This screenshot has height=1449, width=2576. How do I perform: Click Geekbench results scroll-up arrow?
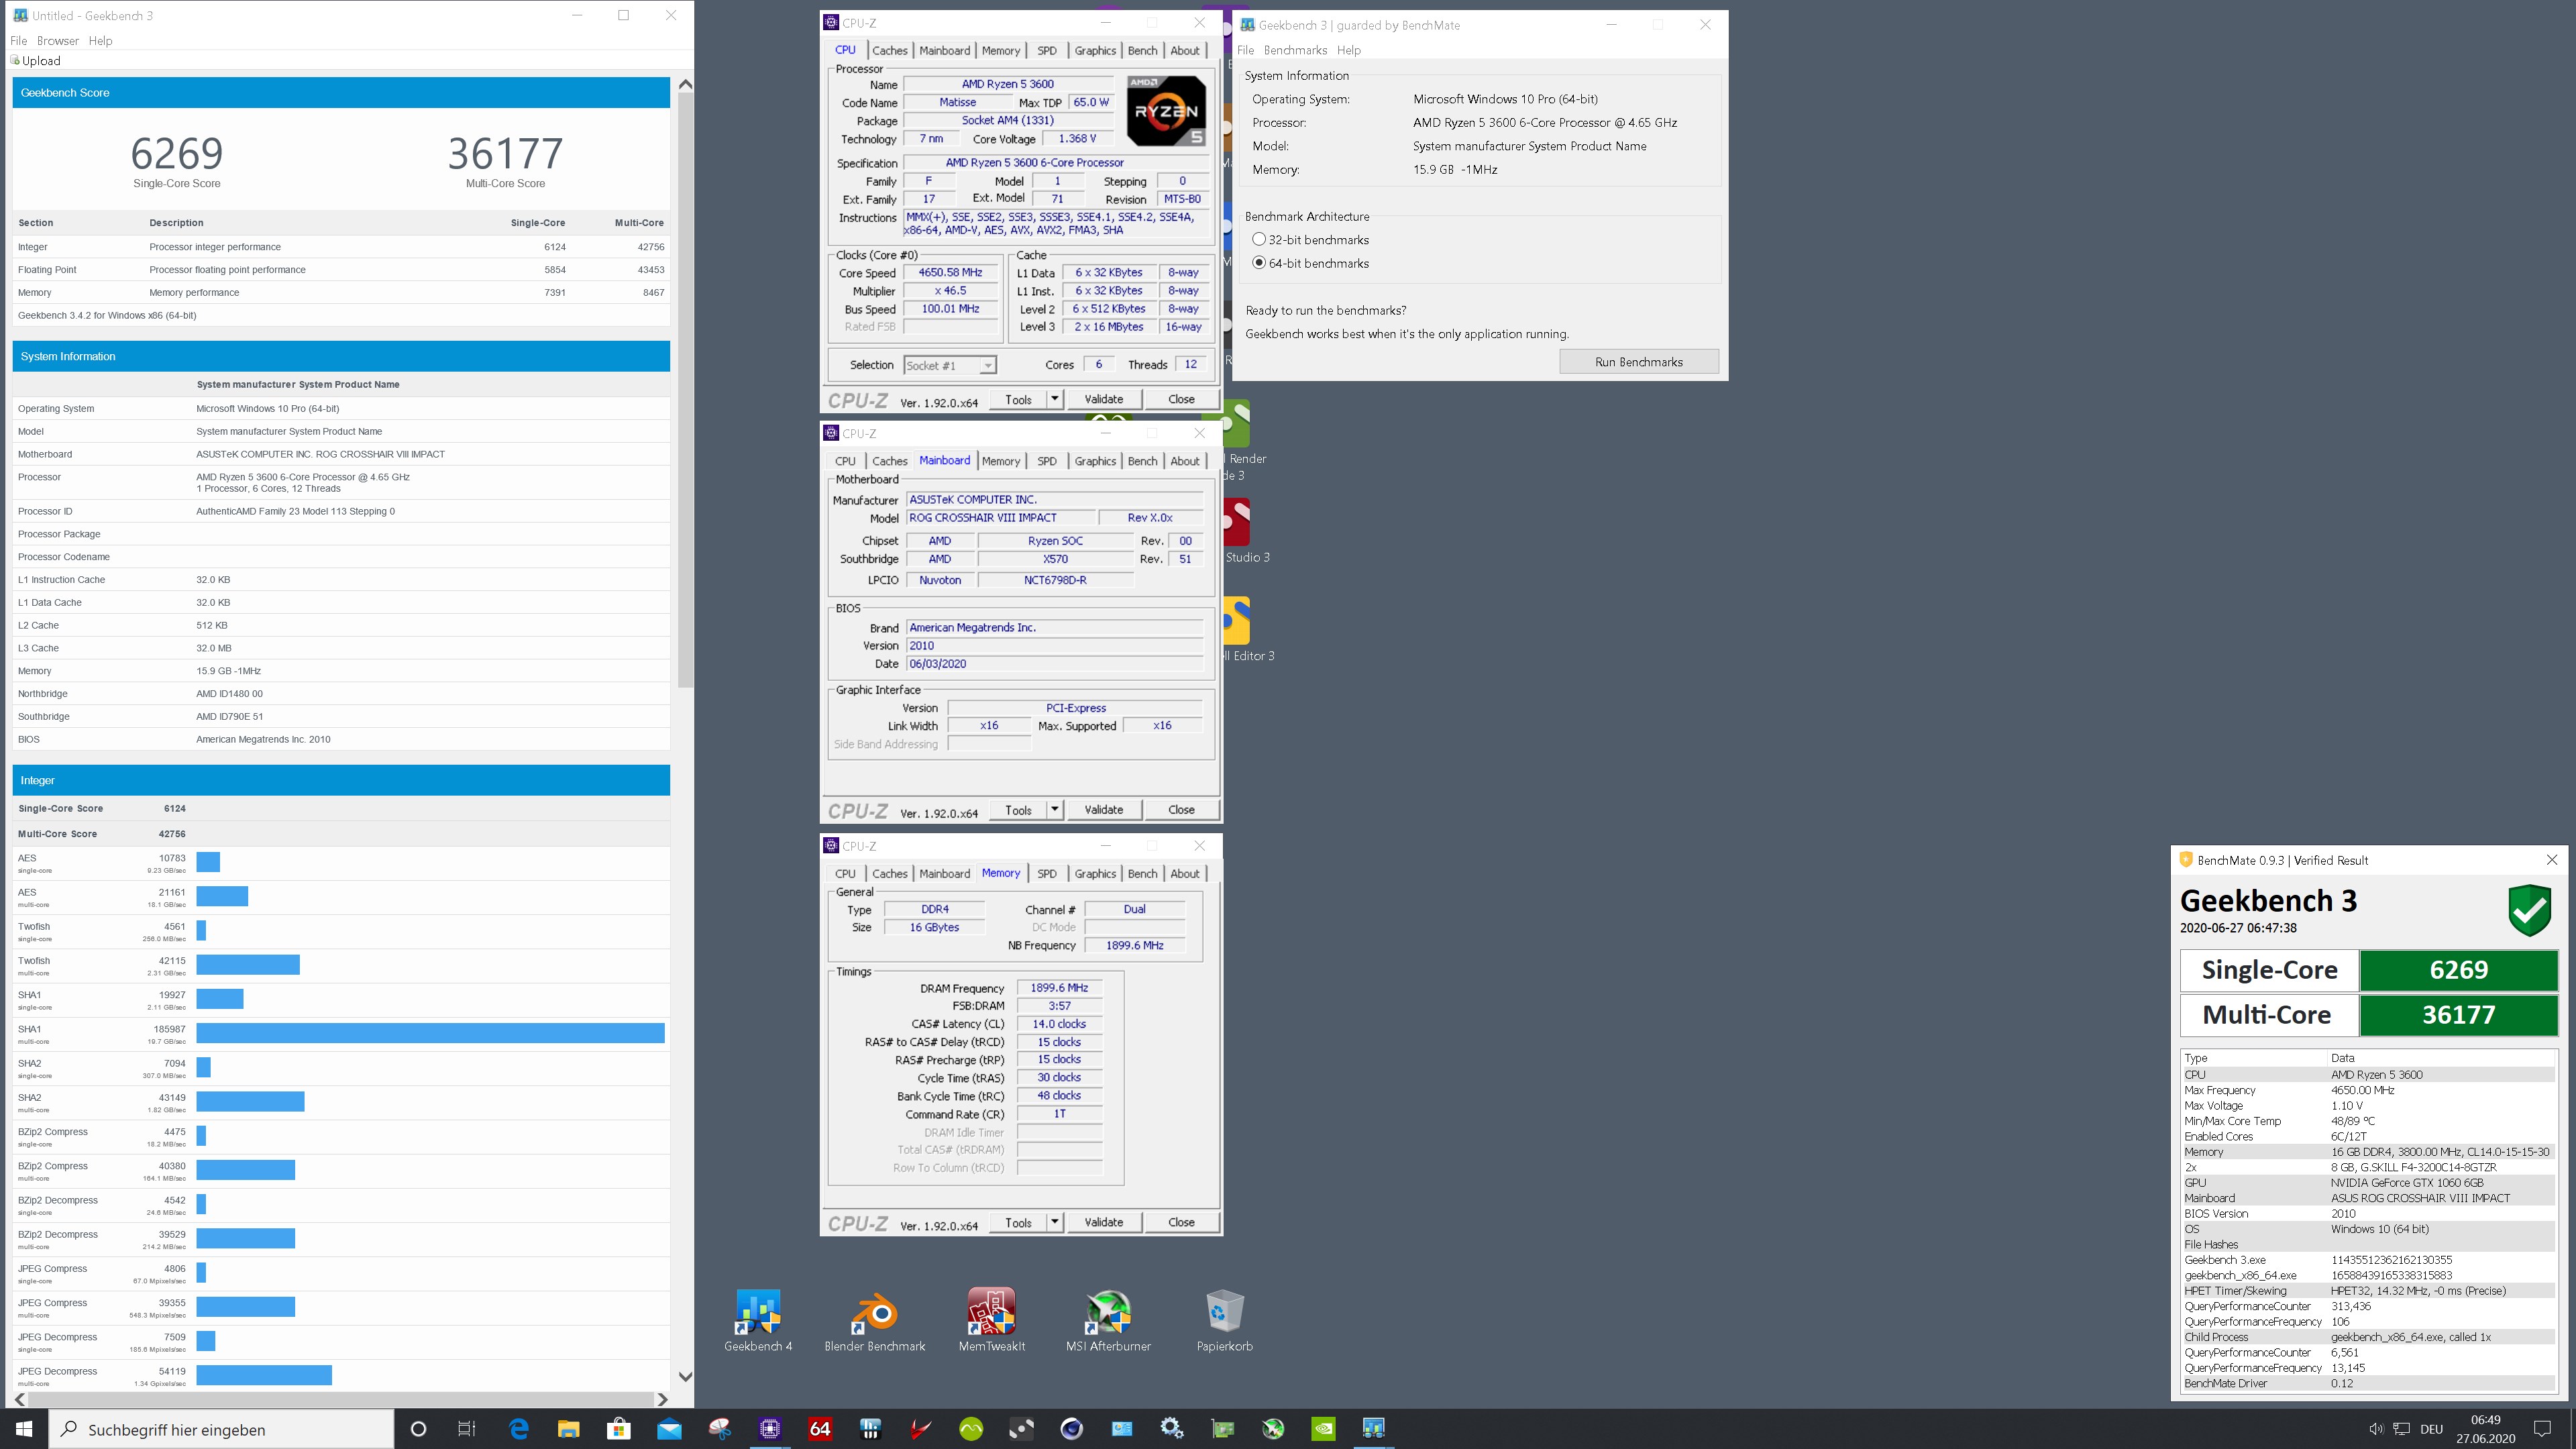685,85
